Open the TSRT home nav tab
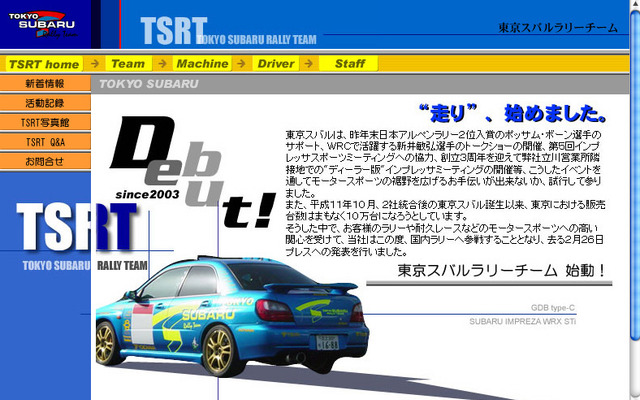 pyautogui.click(x=44, y=64)
